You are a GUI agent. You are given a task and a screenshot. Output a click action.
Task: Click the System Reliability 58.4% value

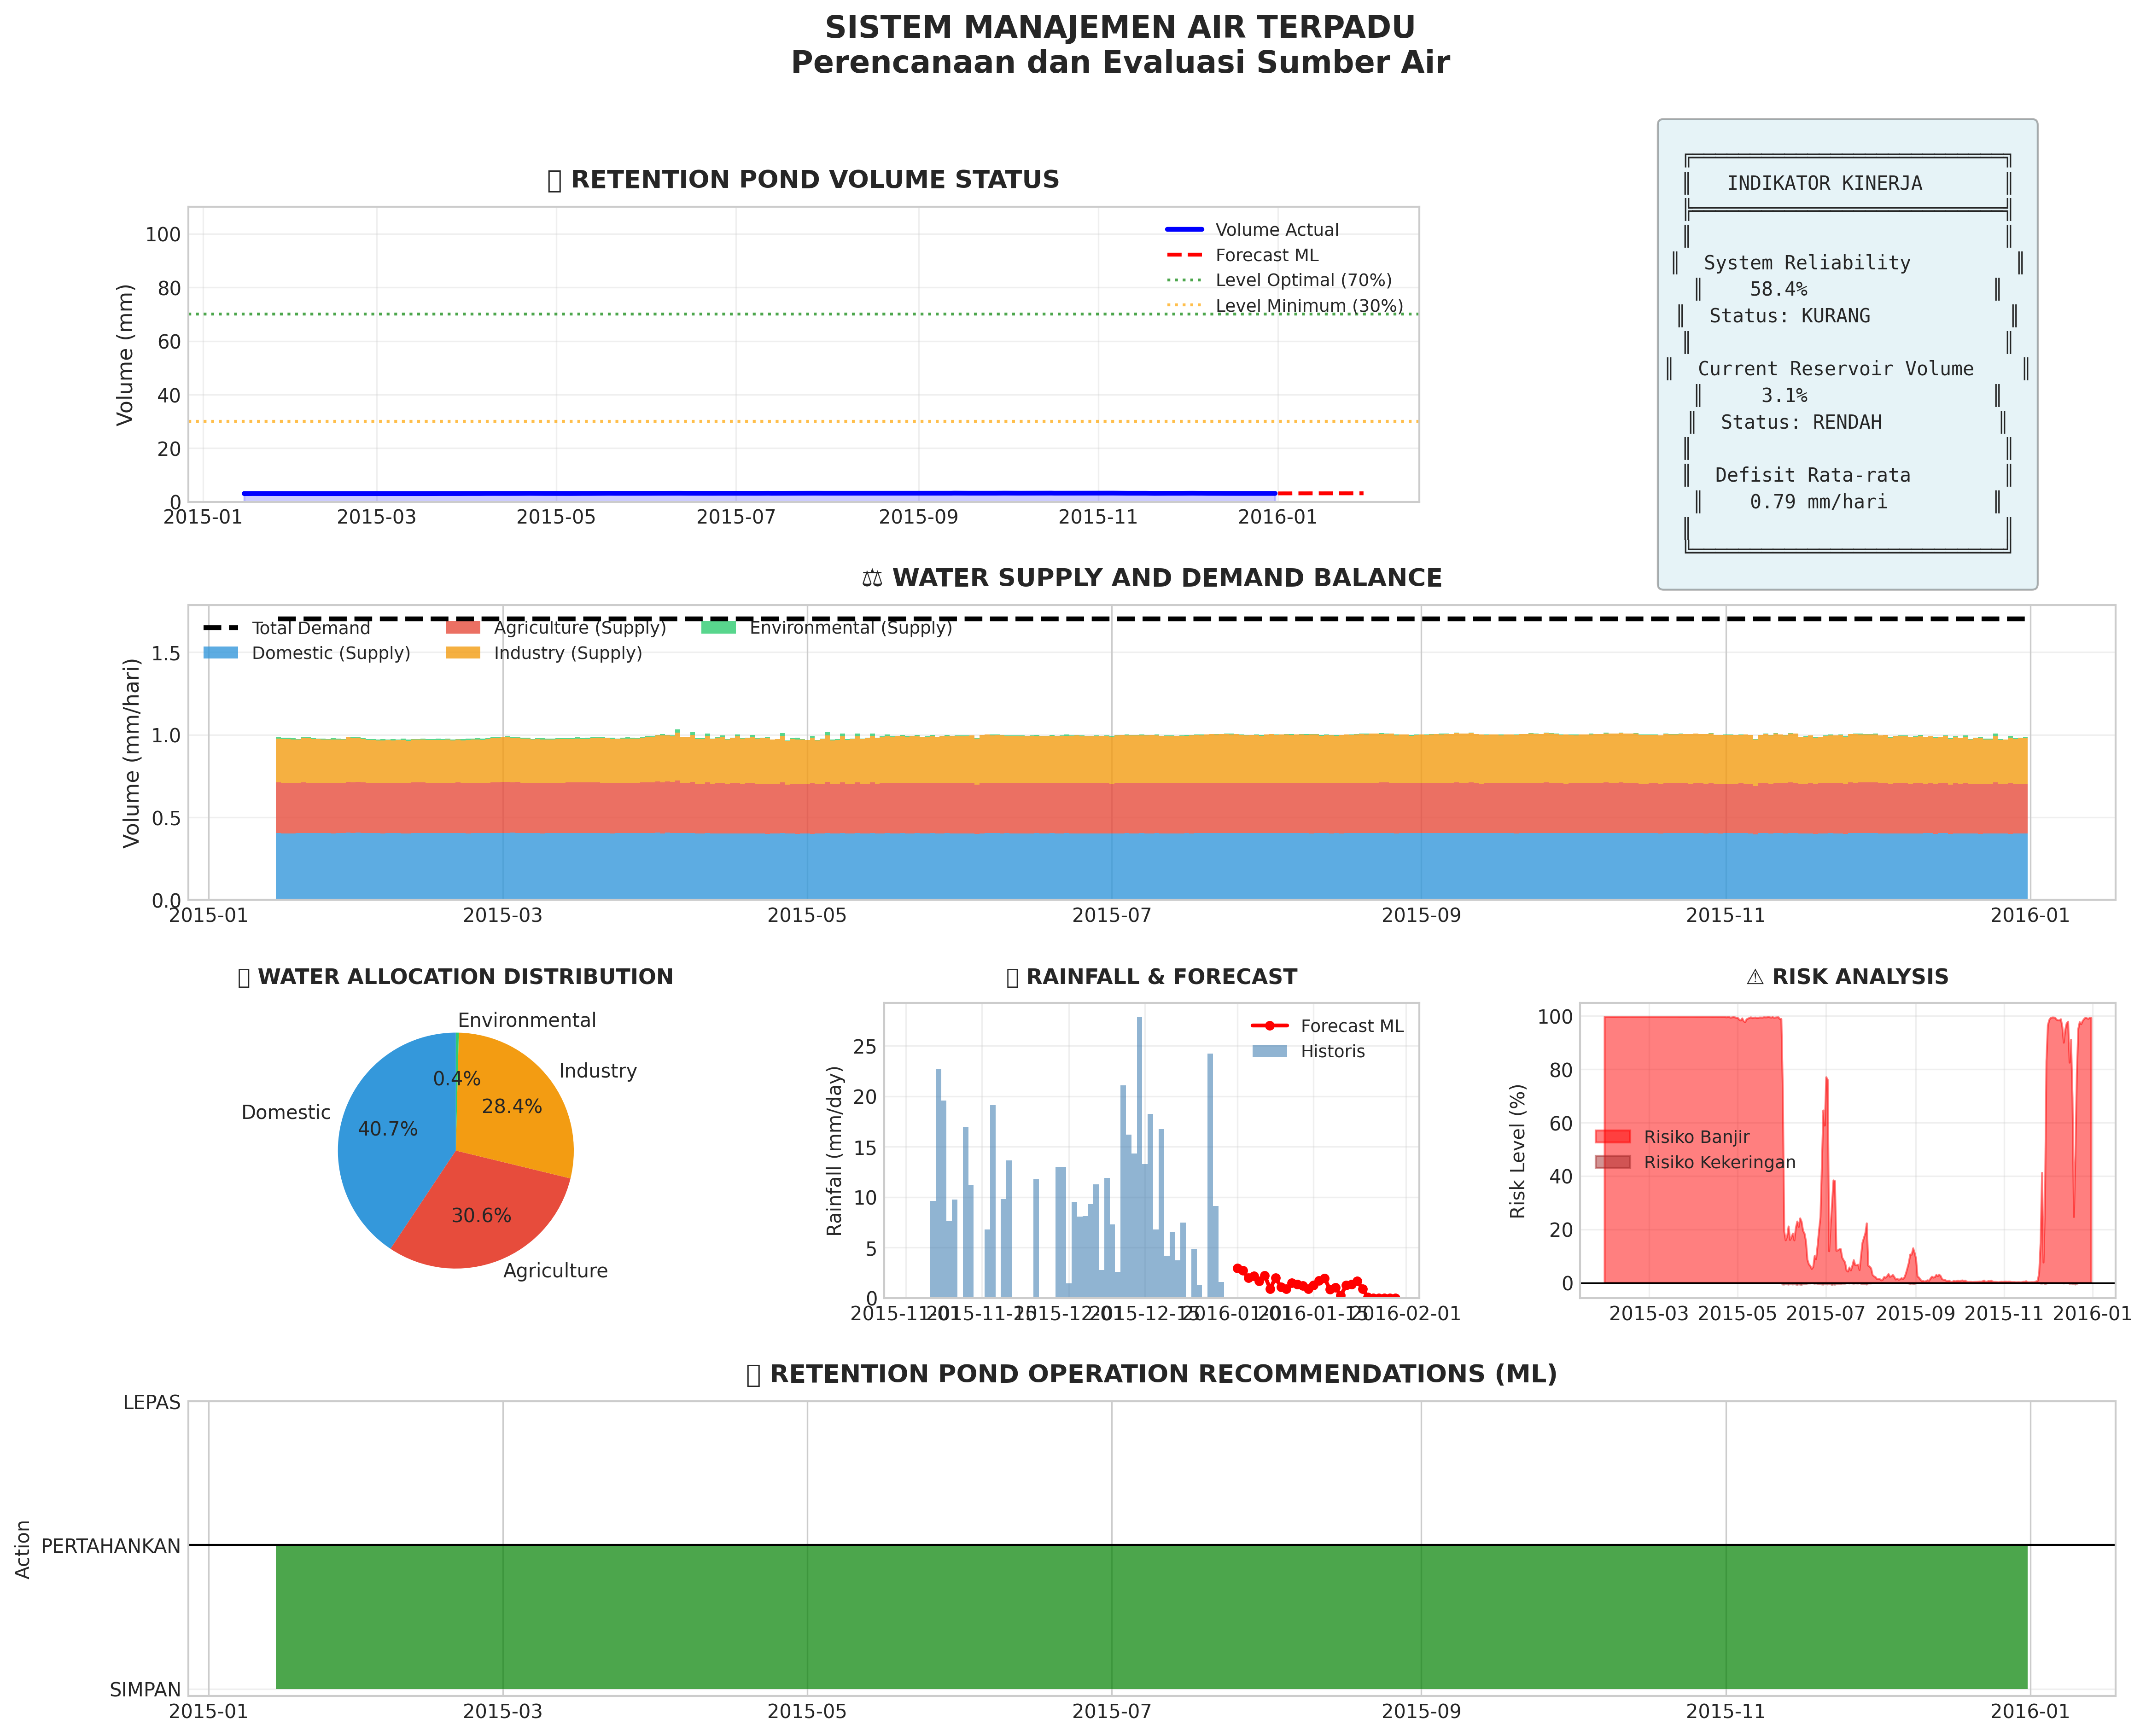pos(1778,290)
